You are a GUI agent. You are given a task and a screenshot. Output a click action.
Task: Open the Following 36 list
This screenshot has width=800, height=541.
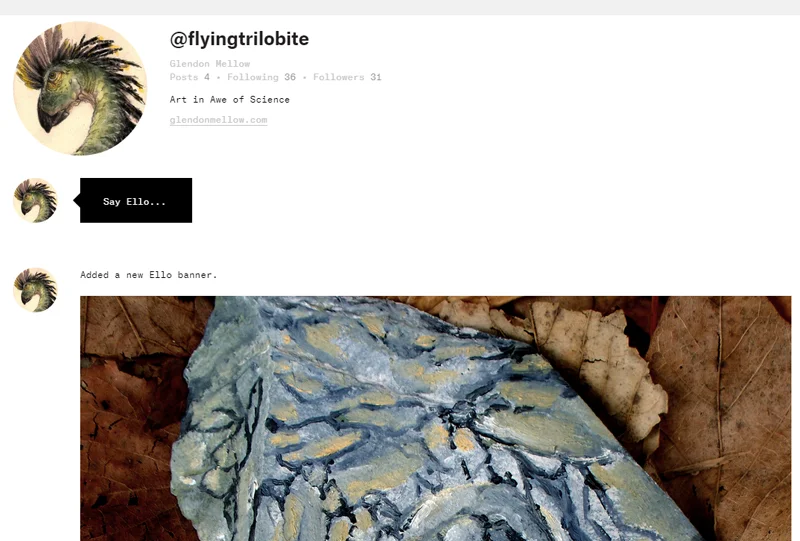click(x=261, y=77)
